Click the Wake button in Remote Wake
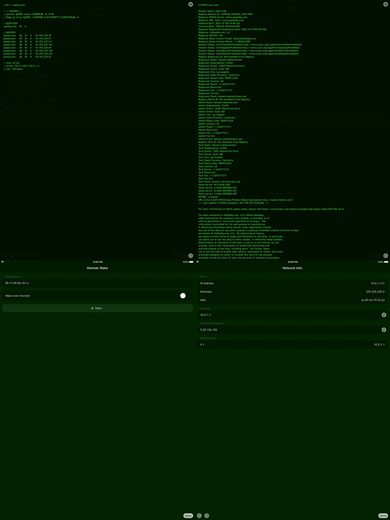The height and width of the screenshot is (520, 390). (x=97, y=308)
